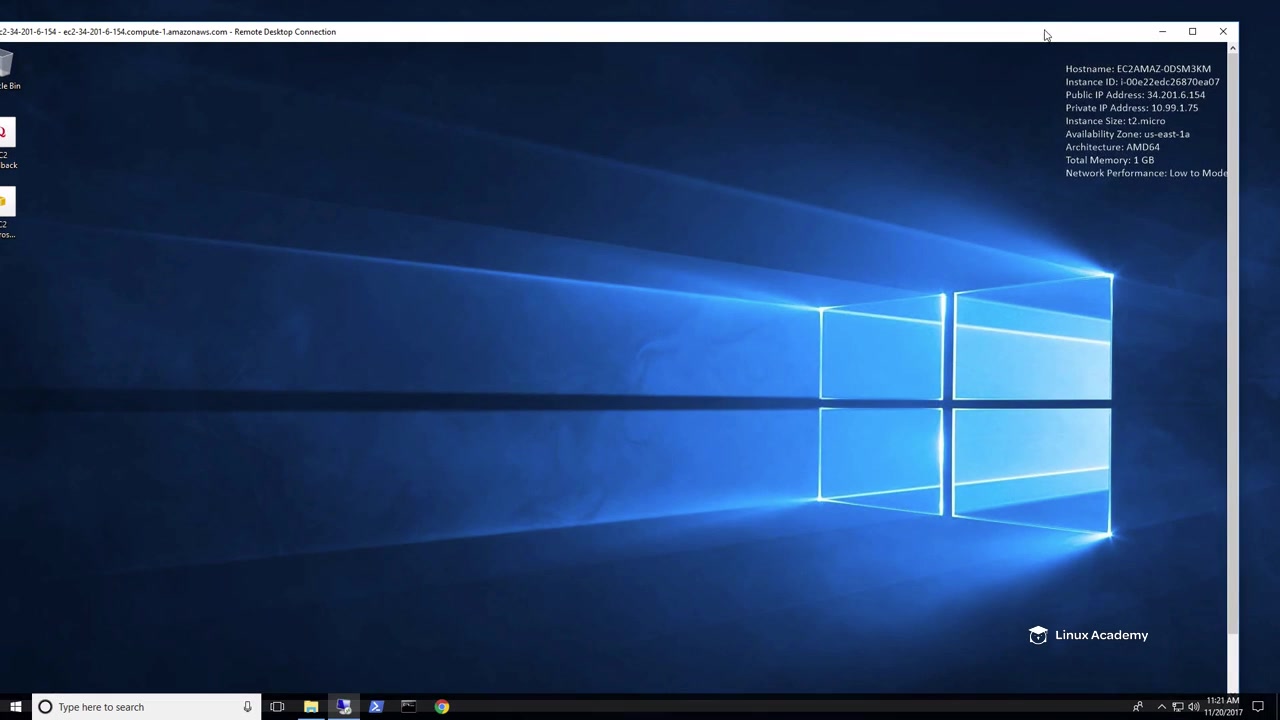This screenshot has height=720, width=1280.
Task: Open Windows PowerShell from the taskbar
Action: click(376, 707)
